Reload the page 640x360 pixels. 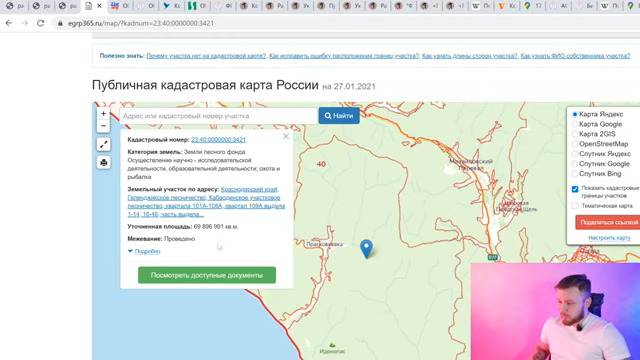point(40,23)
